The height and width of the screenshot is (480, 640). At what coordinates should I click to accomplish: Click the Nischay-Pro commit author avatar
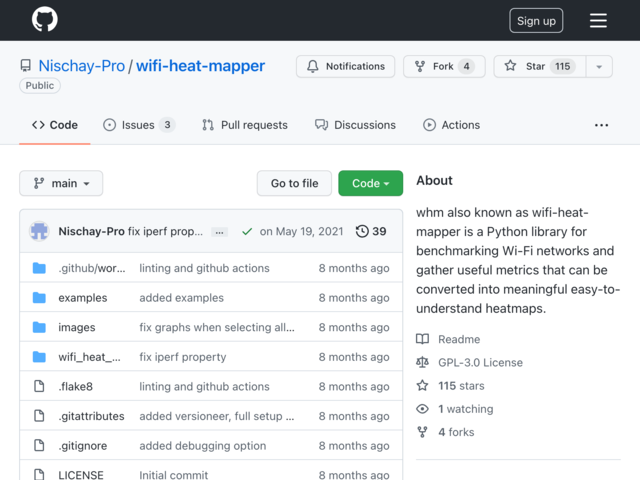[39, 231]
